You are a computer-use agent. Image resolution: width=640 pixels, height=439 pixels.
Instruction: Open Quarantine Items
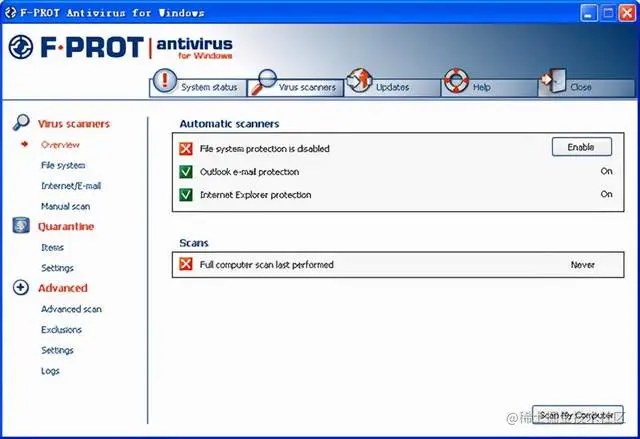(52, 247)
